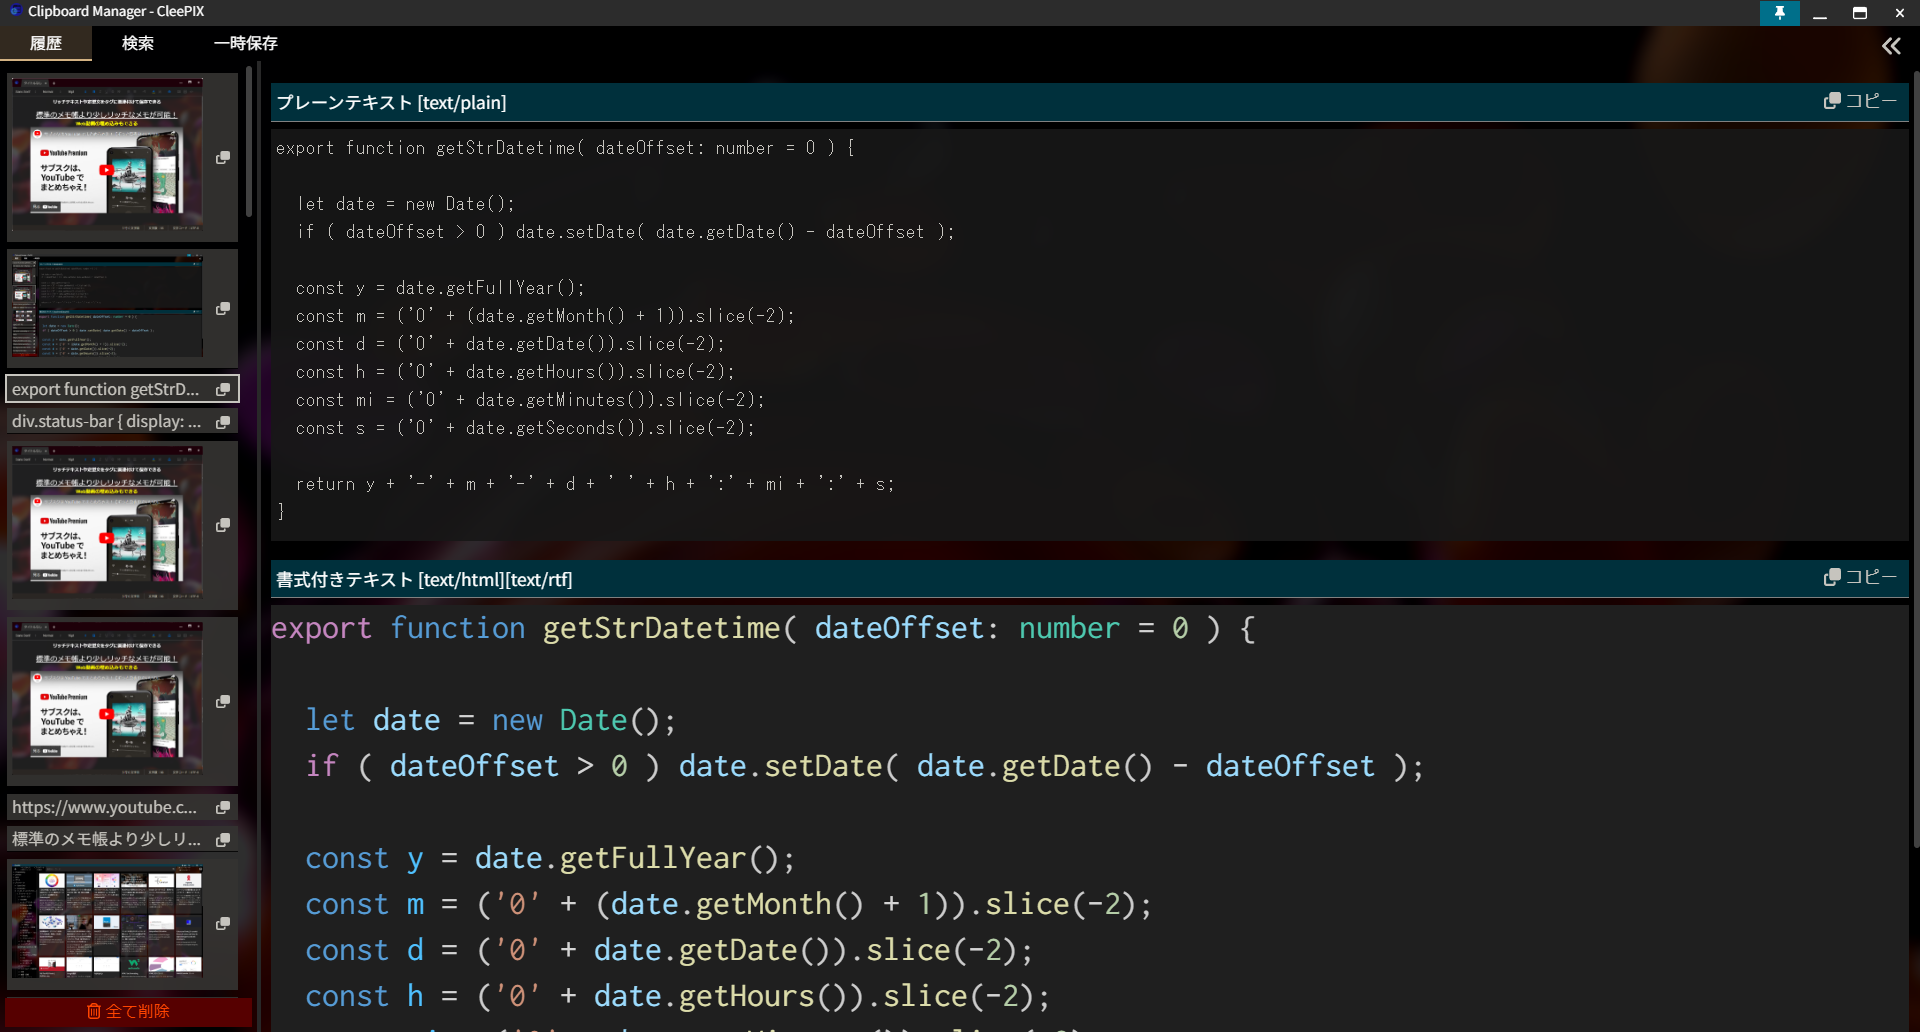The height and width of the screenshot is (1032, 1920).
Task: Maximize the Clipboard Manager window
Action: tap(1860, 13)
